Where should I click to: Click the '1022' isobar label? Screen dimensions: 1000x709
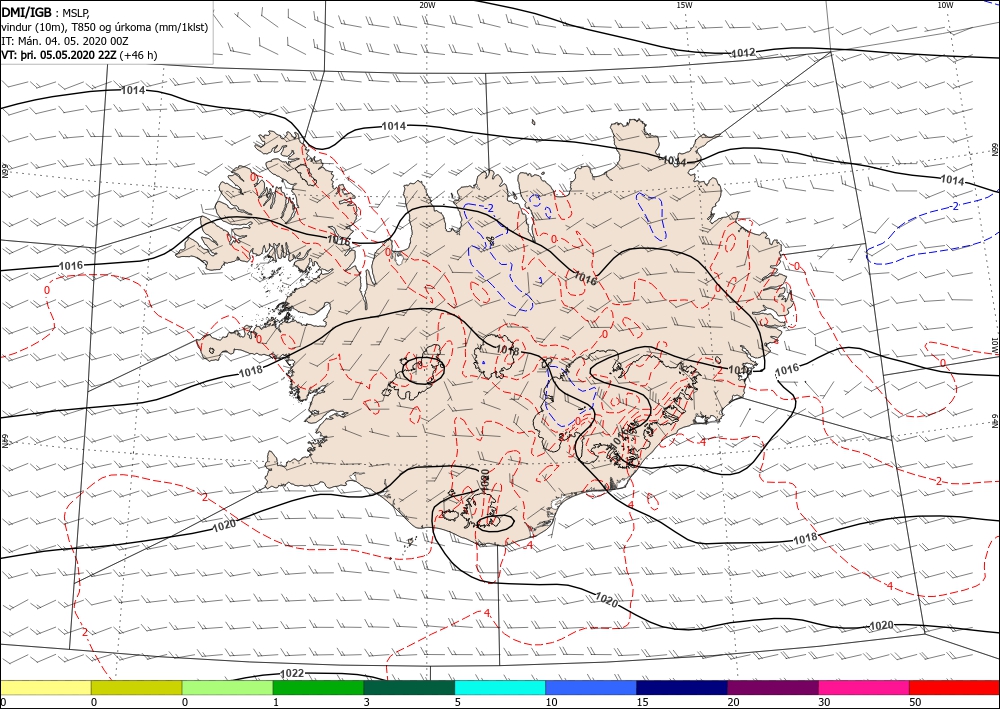tap(292, 673)
